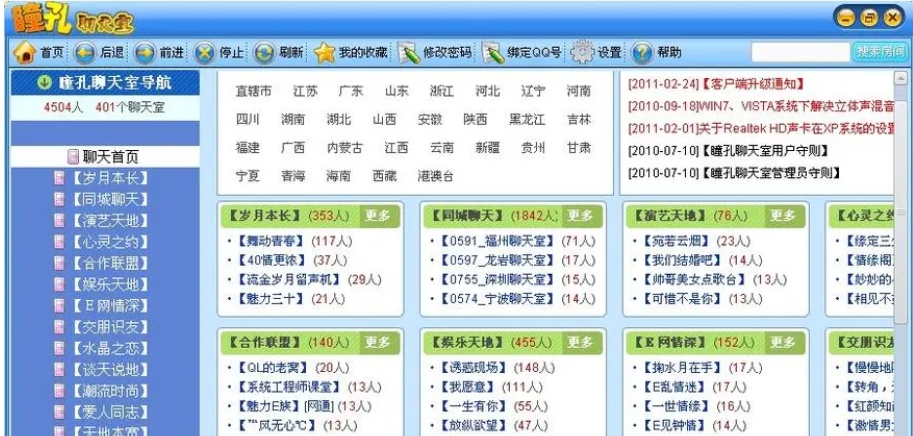Refresh page with the 刷新 icon

click(264, 53)
